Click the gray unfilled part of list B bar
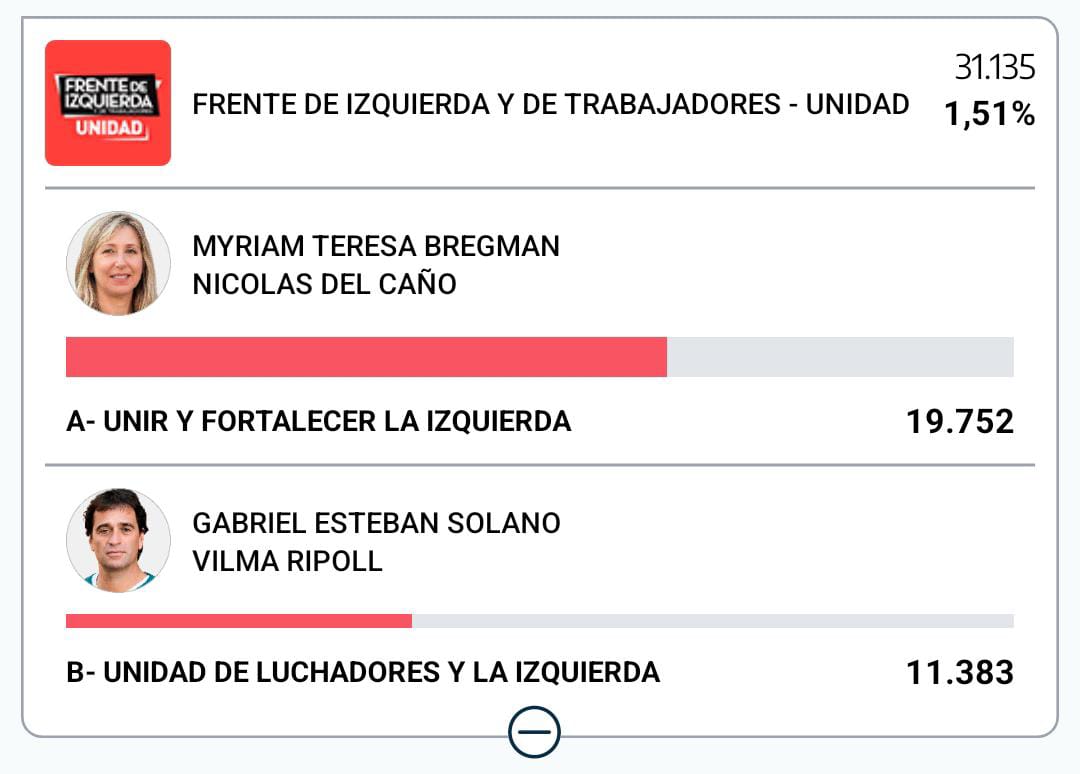 coord(712,621)
